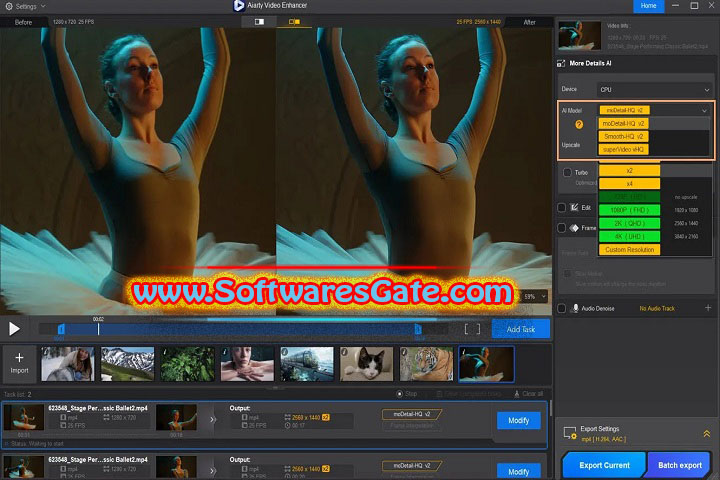
Task: Enable the Frame interpolation checkbox
Action: point(561,228)
